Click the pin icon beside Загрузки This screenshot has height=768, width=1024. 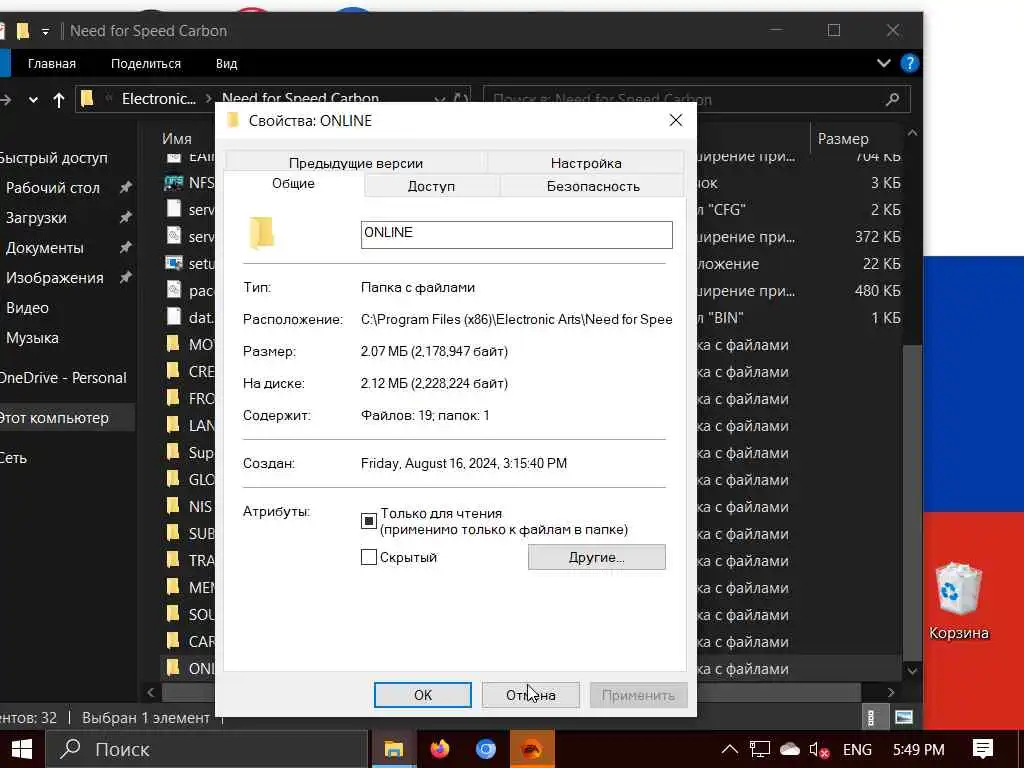point(125,218)
